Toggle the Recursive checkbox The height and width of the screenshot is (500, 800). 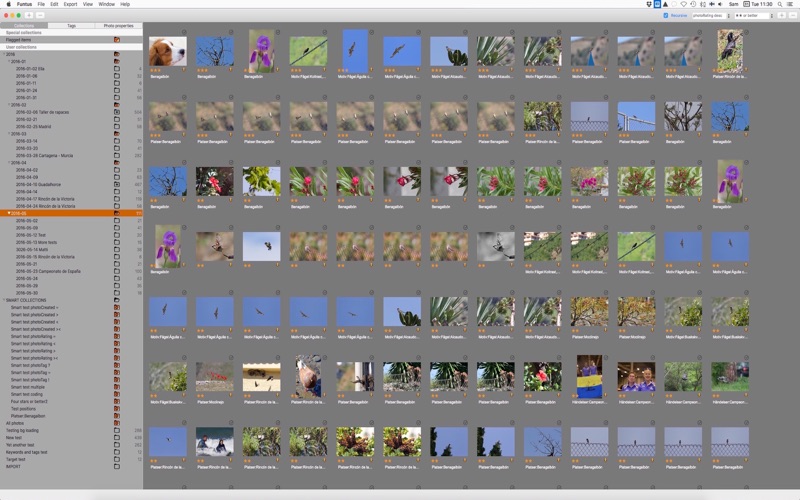pyautogui.click(x=666, y=15)
